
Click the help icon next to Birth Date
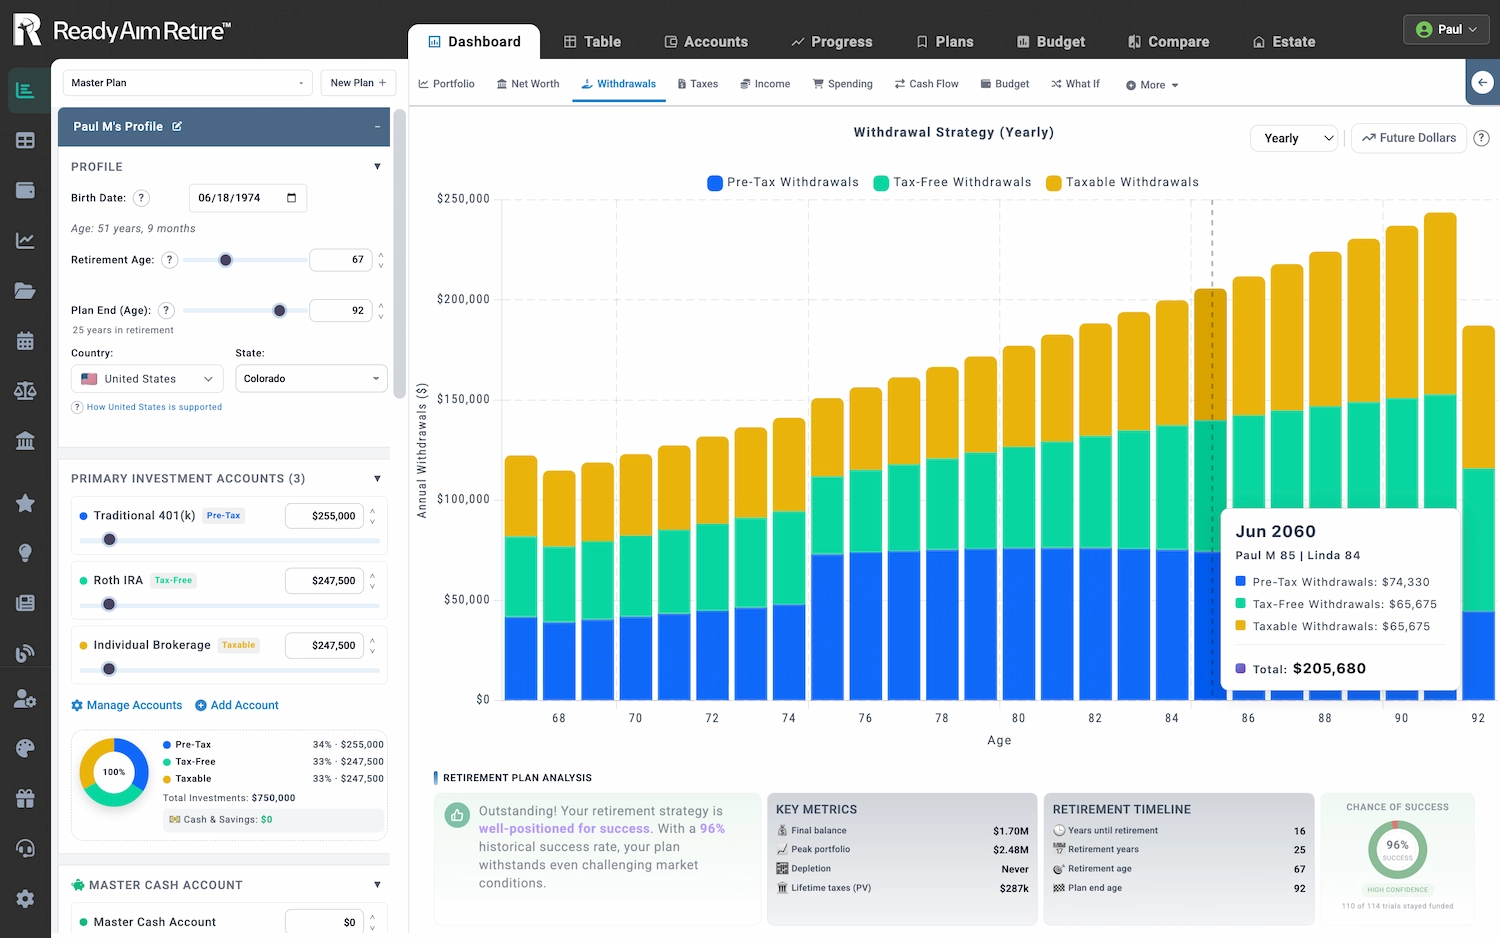tap(141, 198)
